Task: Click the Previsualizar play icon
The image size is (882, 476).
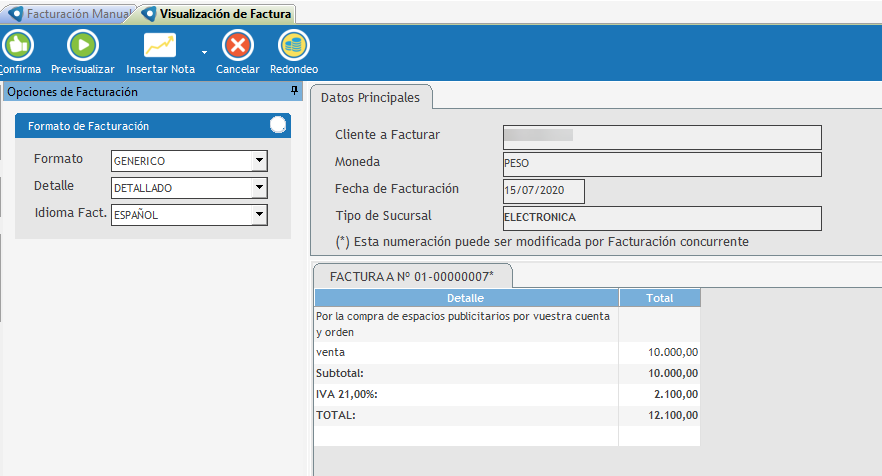Action: [x=83, y=45]
